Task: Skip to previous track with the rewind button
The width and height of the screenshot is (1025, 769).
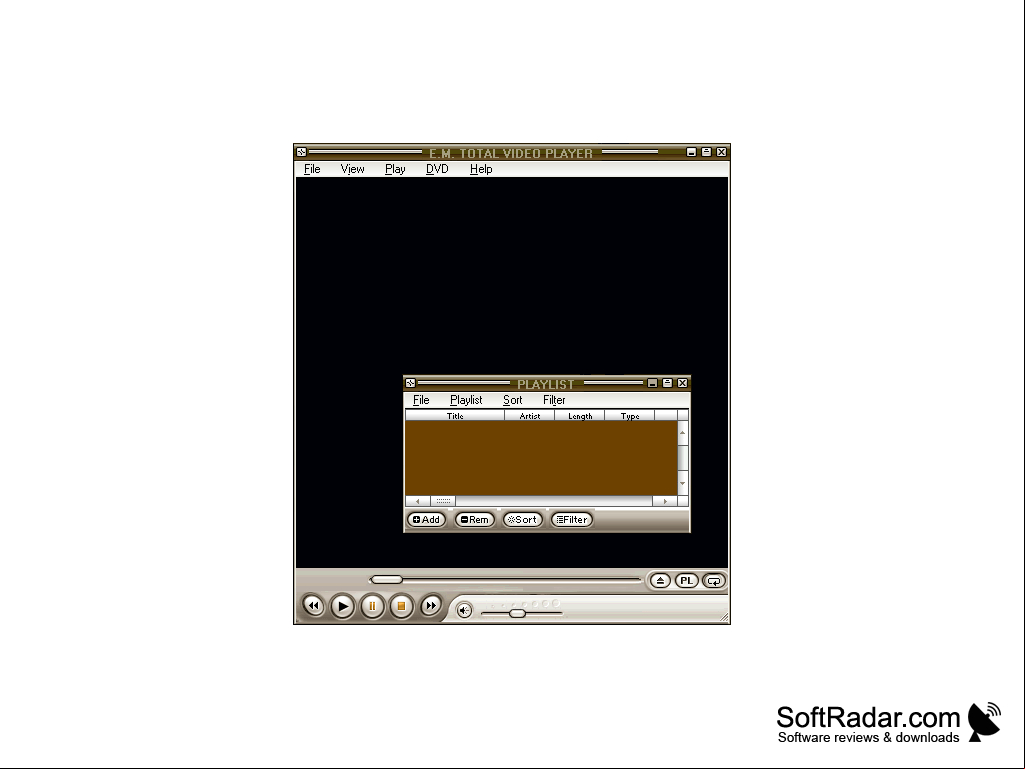Action: click(x=313, y=606)
